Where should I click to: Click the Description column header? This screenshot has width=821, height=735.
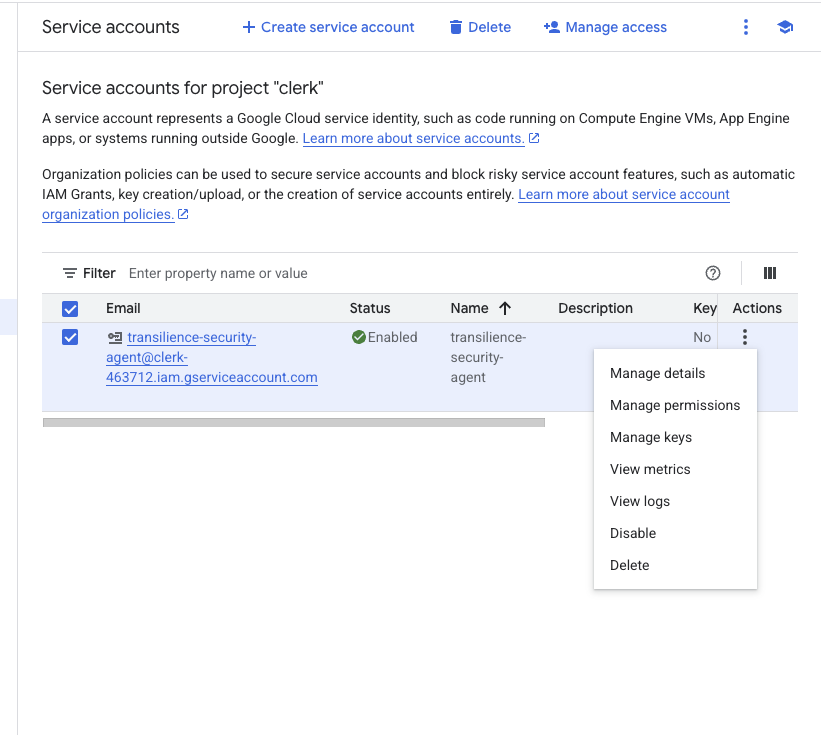(x=595, y=308)
